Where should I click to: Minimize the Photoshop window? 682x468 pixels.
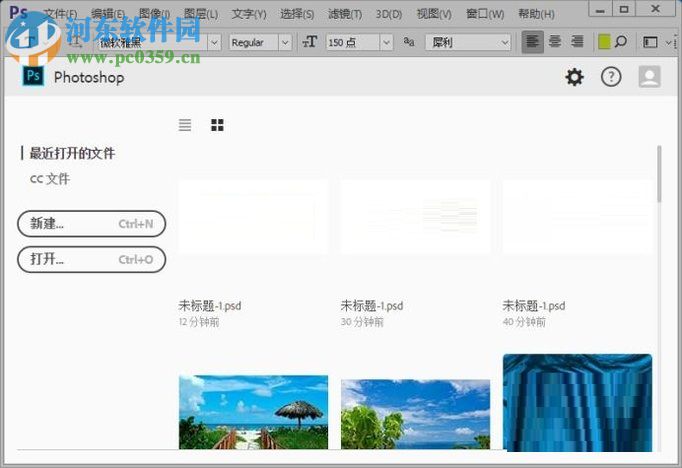pos(600,9)
